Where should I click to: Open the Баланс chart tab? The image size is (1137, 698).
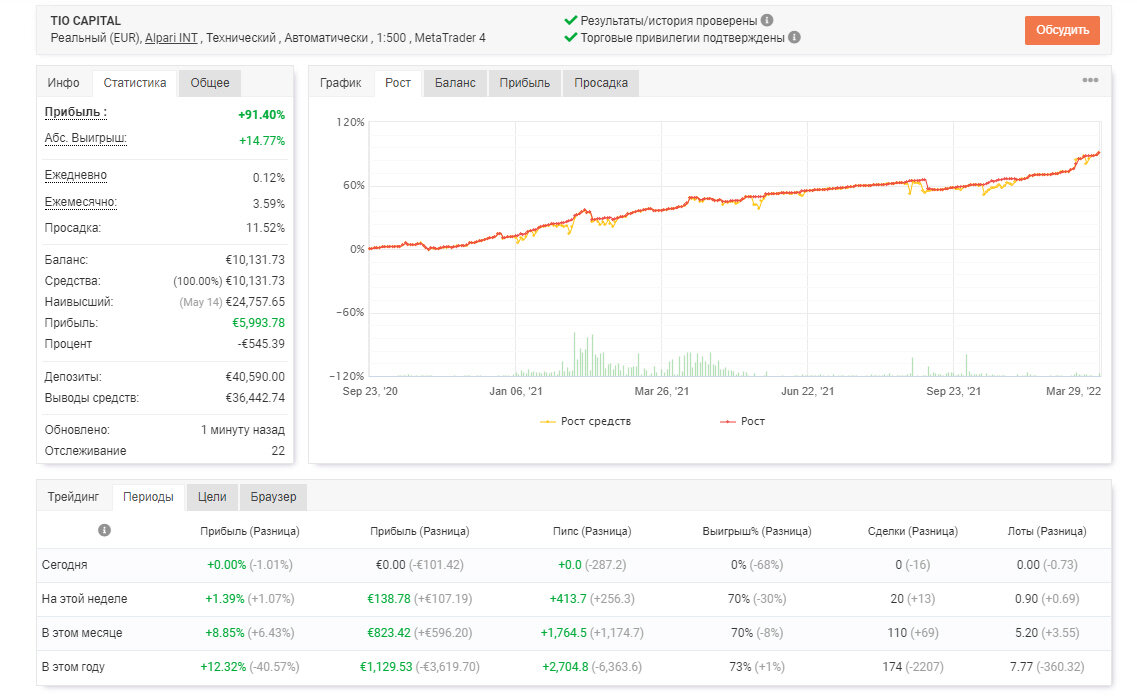pyautogui.click(x=455, y=83)
